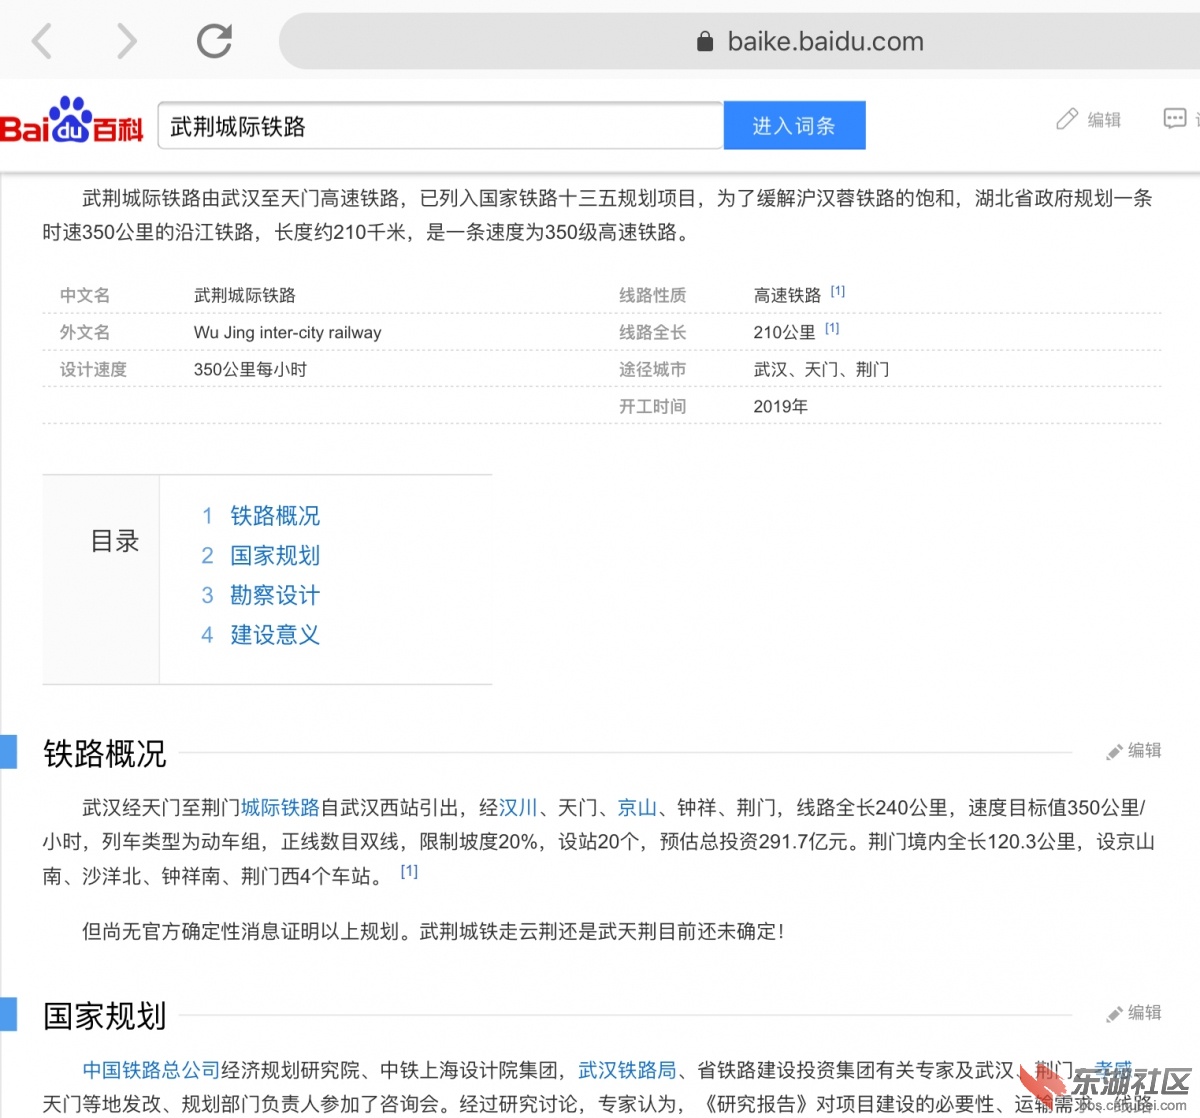Select the 武荆城际铁路 Chinese name value
Viewport: 1200px width, 1118px height.
pyautogui.click(x=245, y=296)
